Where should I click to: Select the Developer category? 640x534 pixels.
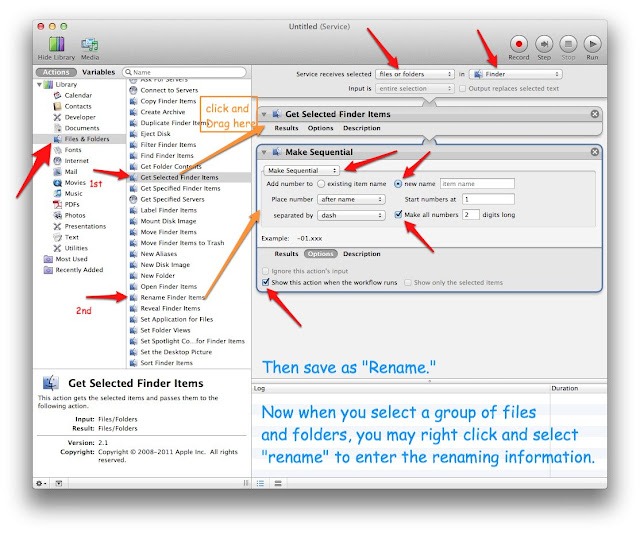(80, 117)
